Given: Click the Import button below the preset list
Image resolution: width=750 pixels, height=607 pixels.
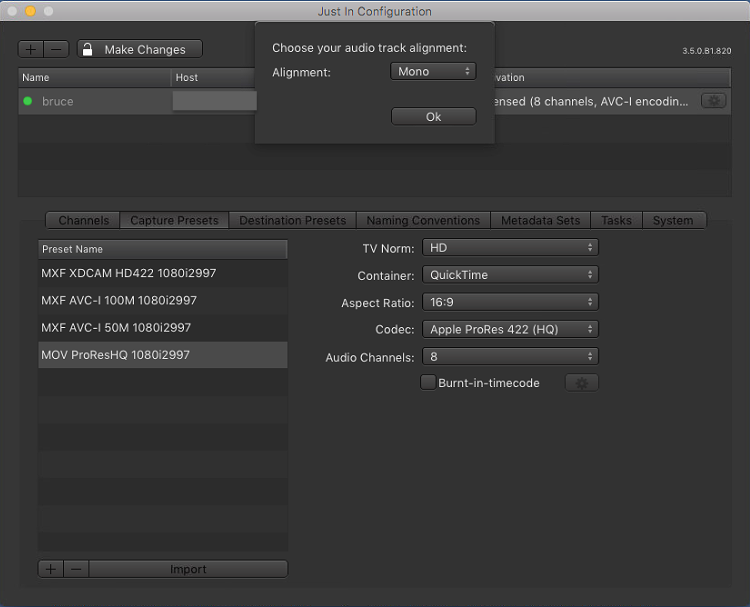Looking at the screenshot, I should pyautogui.click(x=188, y=569).
